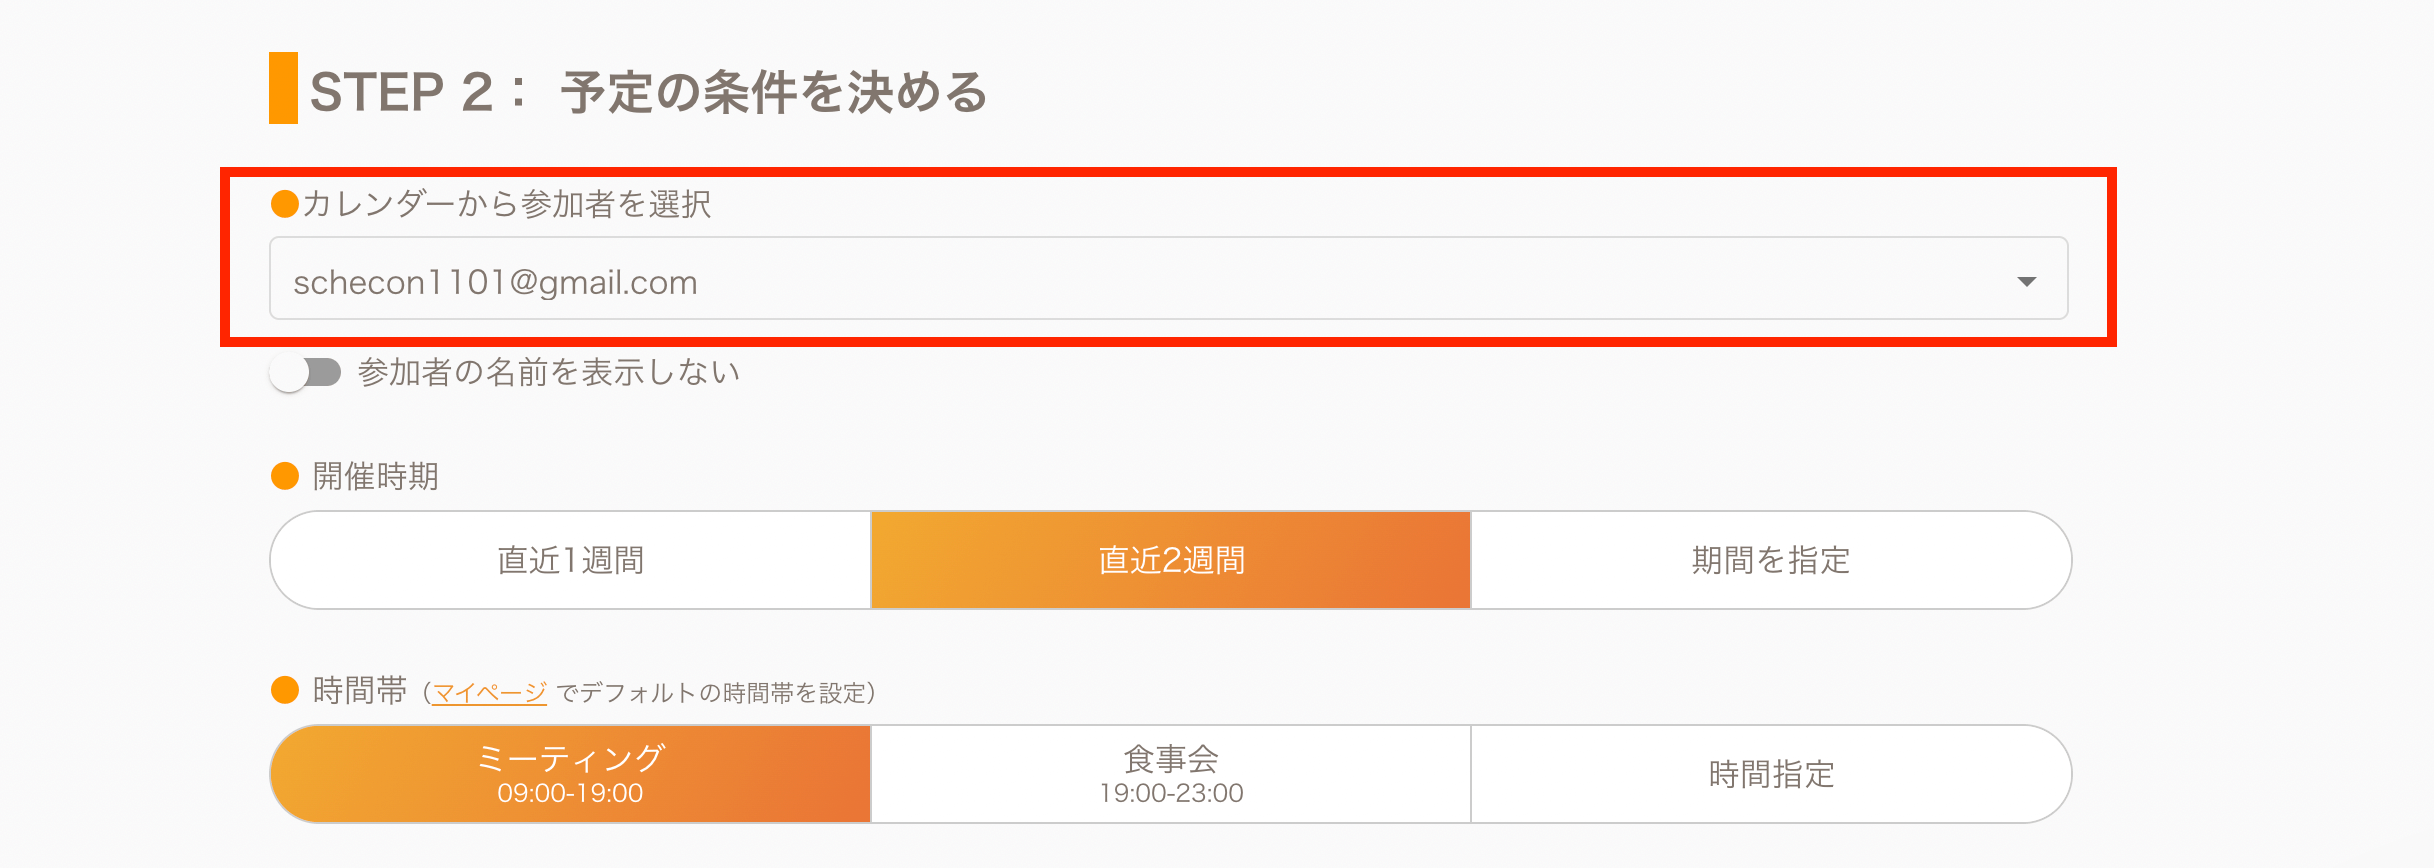
Task: Select the 直近1週間 period option
Action: (x=571, y=560)
